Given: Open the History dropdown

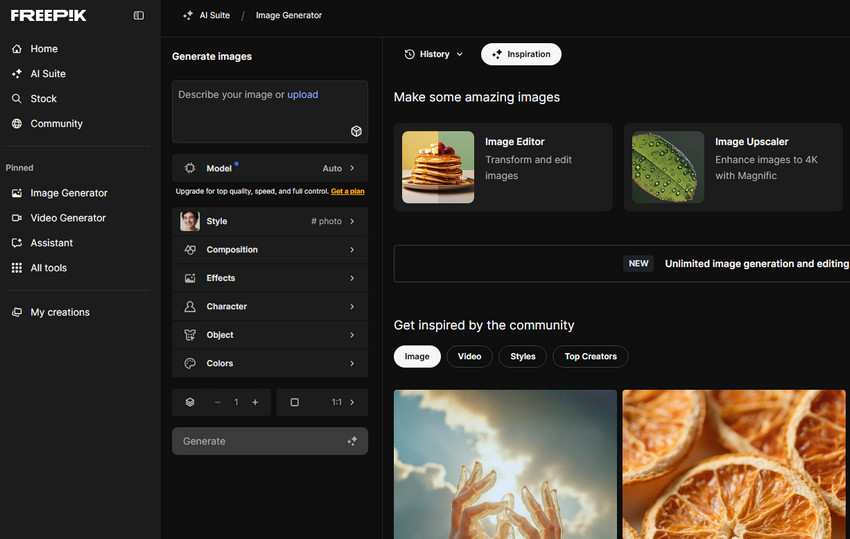Looking at the screenshot, I should point(433,54).
